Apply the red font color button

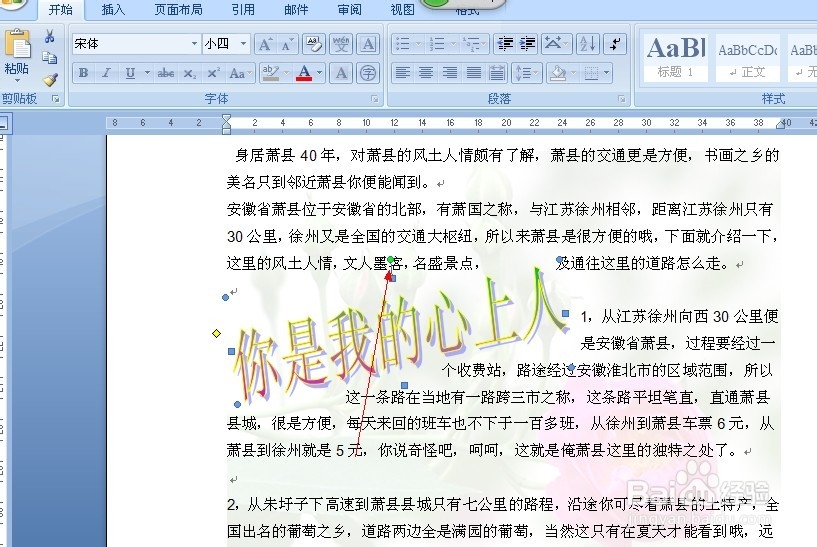pyautogui.click(x=304, y=73)
